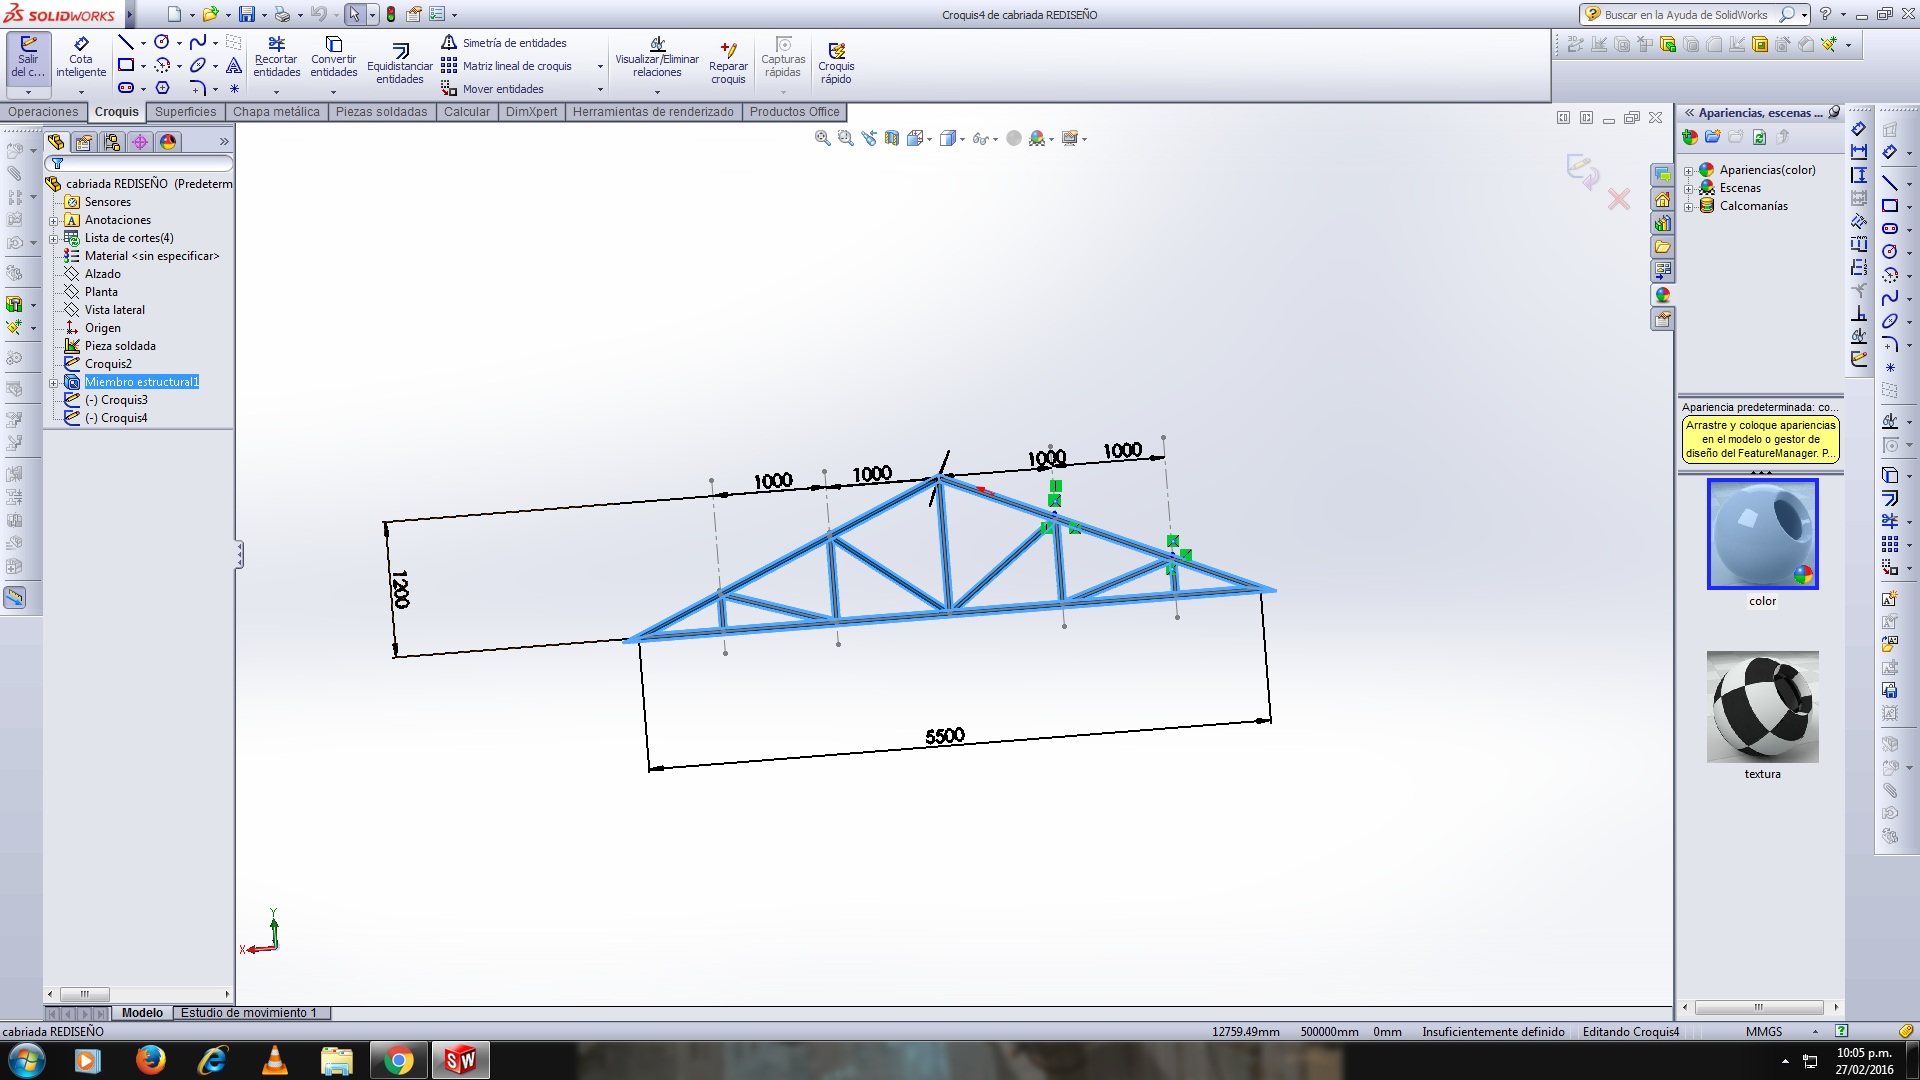Viewport: 1920px width, 1080px height.
Task: Switch to Operaciones tab
Action: [43, 112]
